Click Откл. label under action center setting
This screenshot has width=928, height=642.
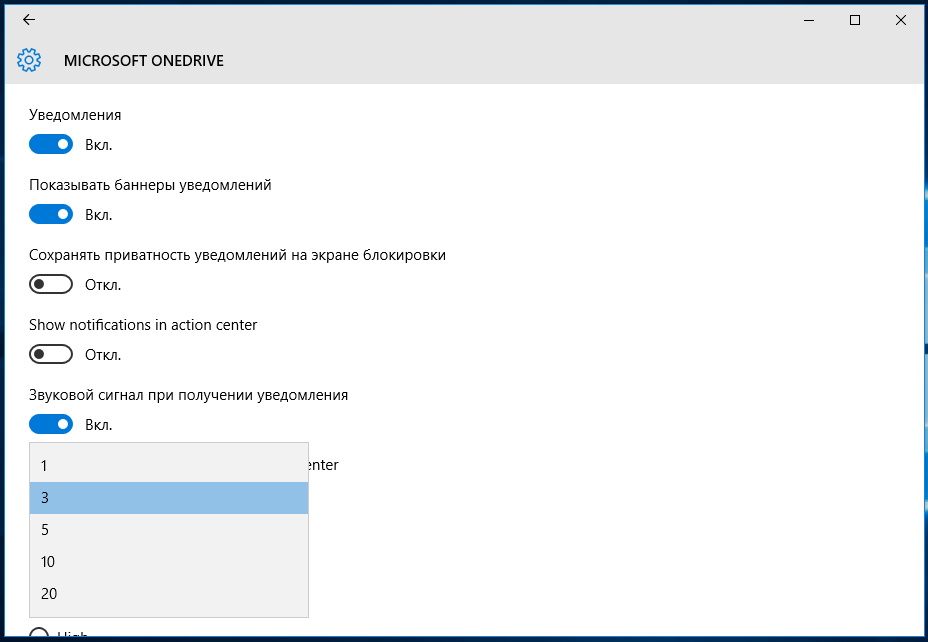103,355
